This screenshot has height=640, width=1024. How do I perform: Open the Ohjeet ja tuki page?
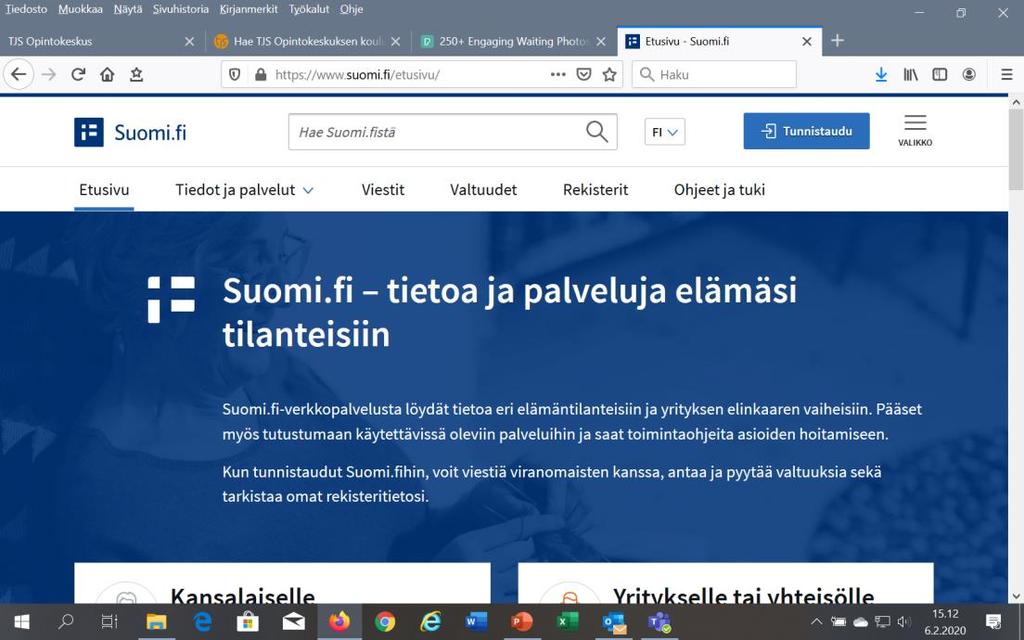pos(720,190)
